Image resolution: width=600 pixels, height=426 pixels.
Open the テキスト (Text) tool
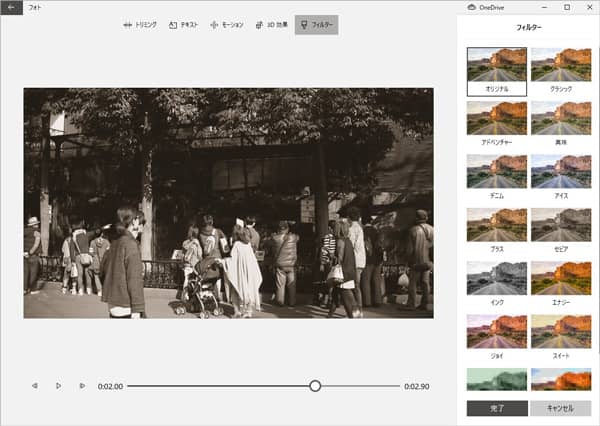(x=184, y=24)
